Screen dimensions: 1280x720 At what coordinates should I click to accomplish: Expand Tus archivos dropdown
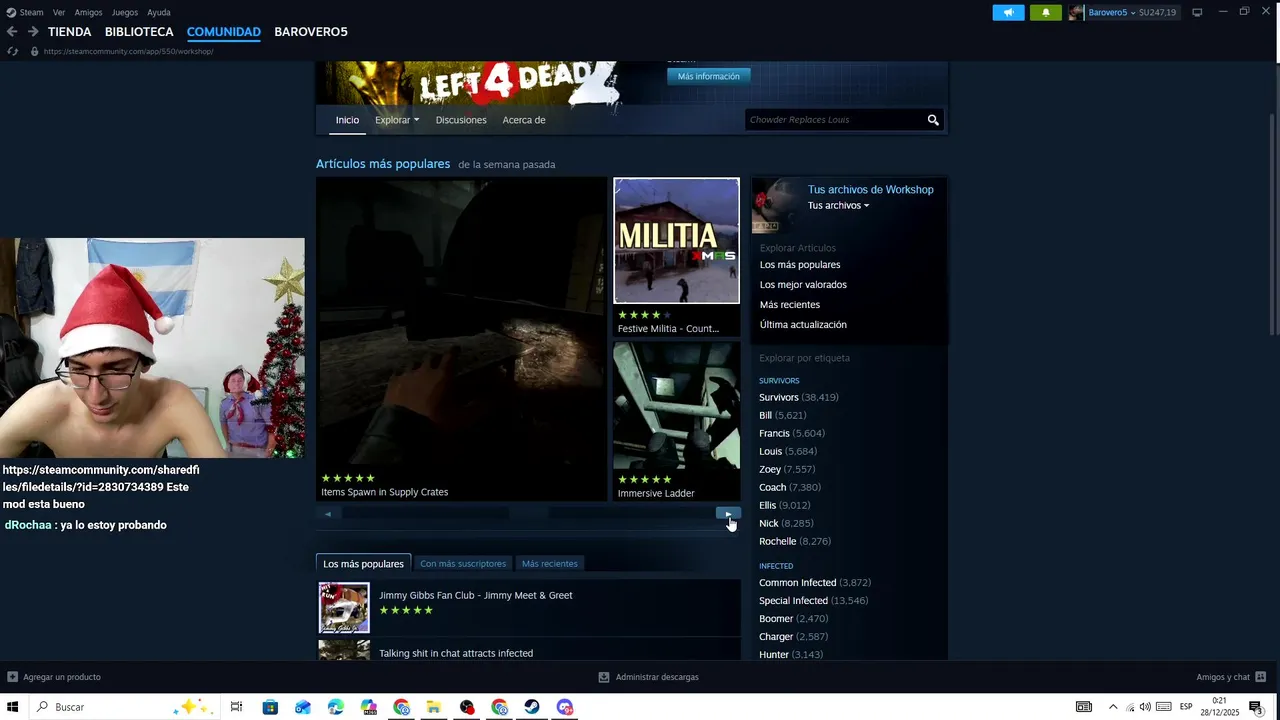838,205
